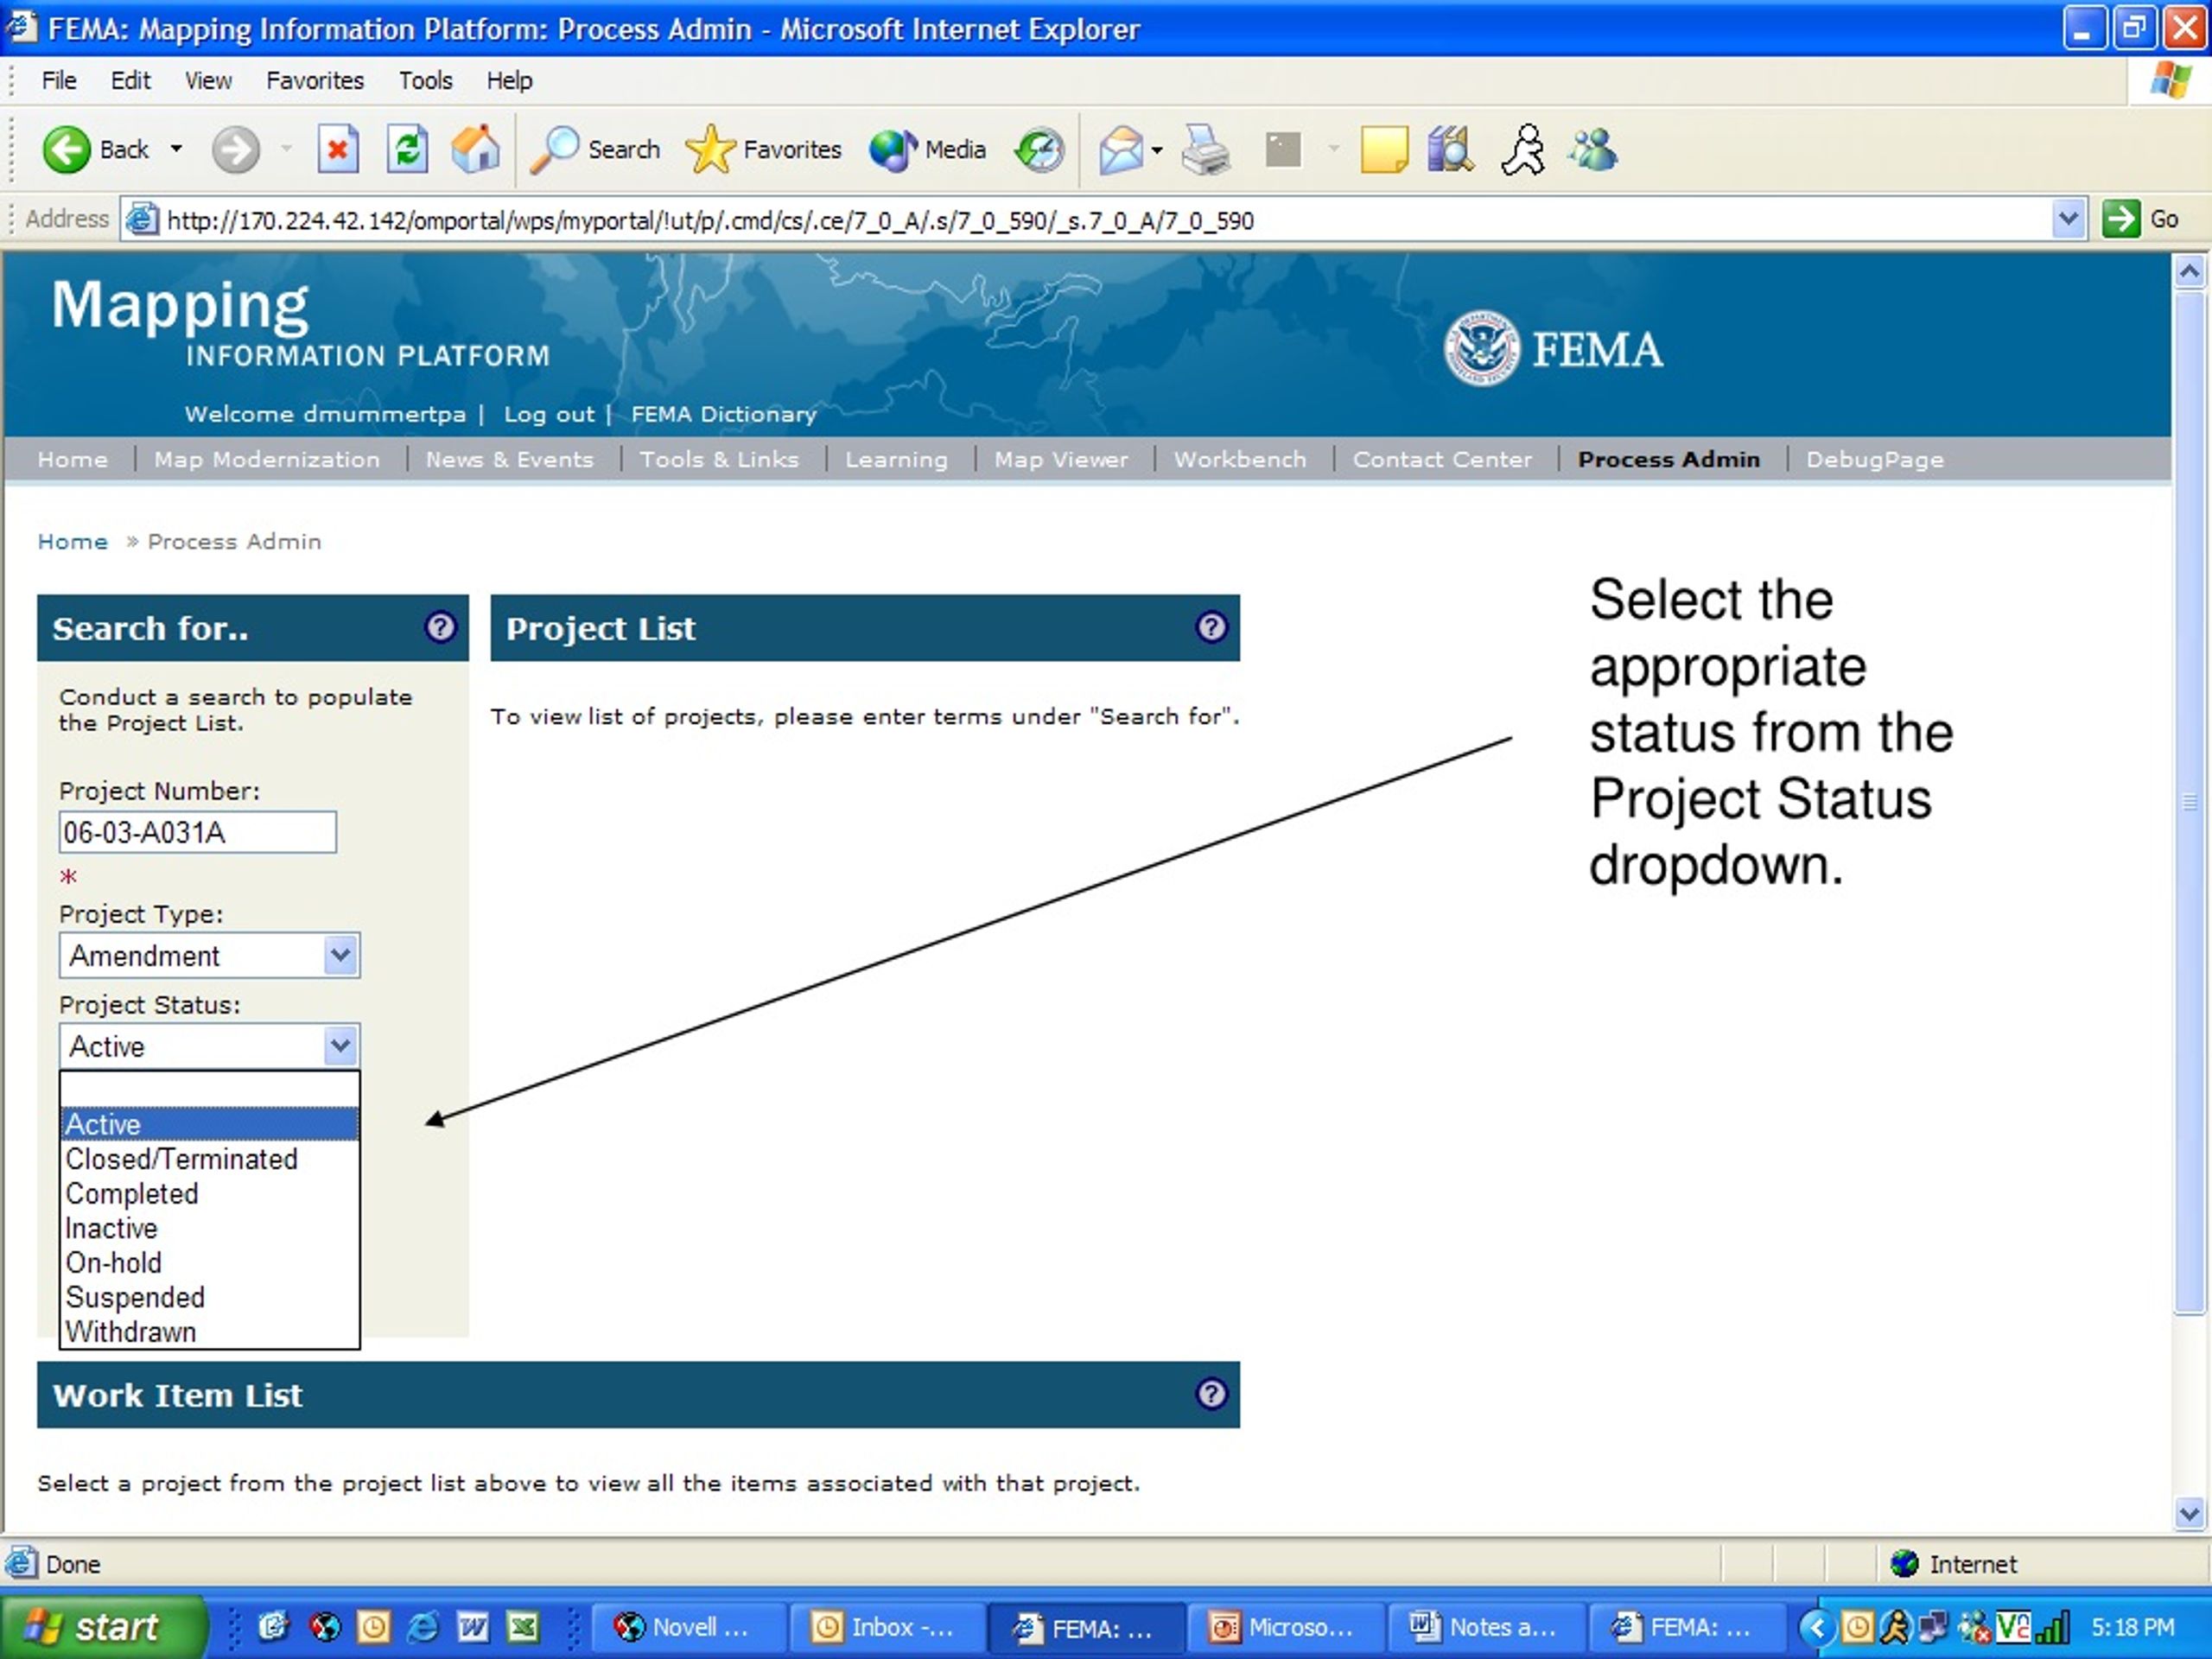Open help for the Project List panel

tap(1211, 627)
